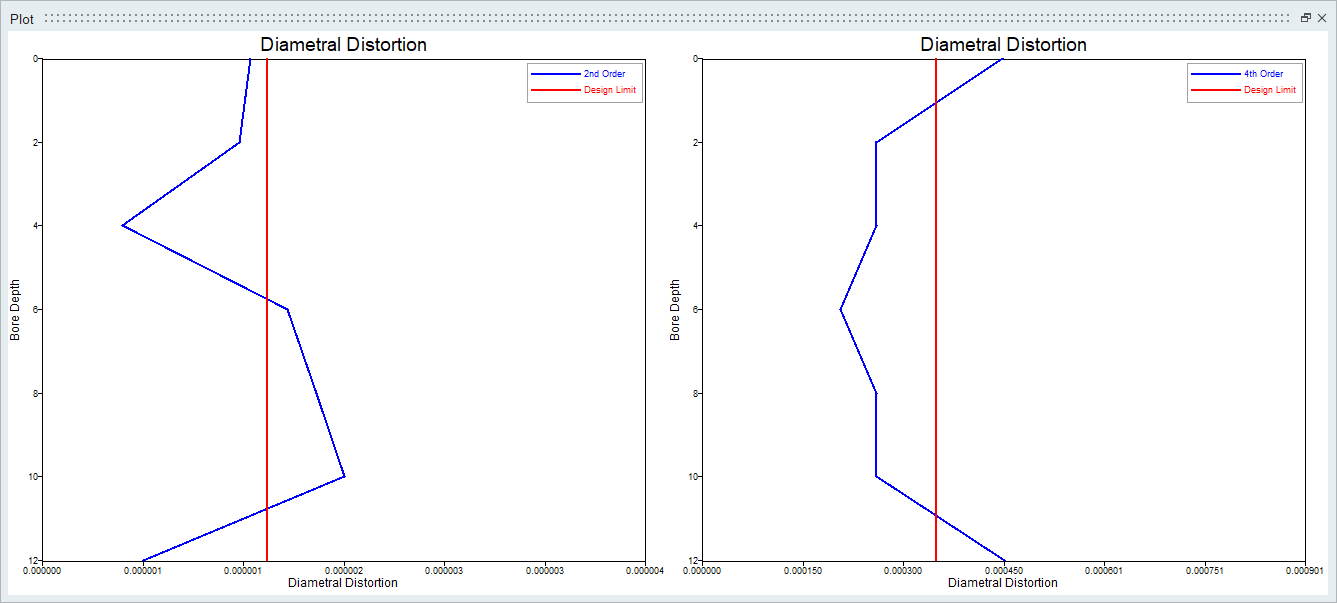Click Design Limit label in right plot legend

point(1269,90)
